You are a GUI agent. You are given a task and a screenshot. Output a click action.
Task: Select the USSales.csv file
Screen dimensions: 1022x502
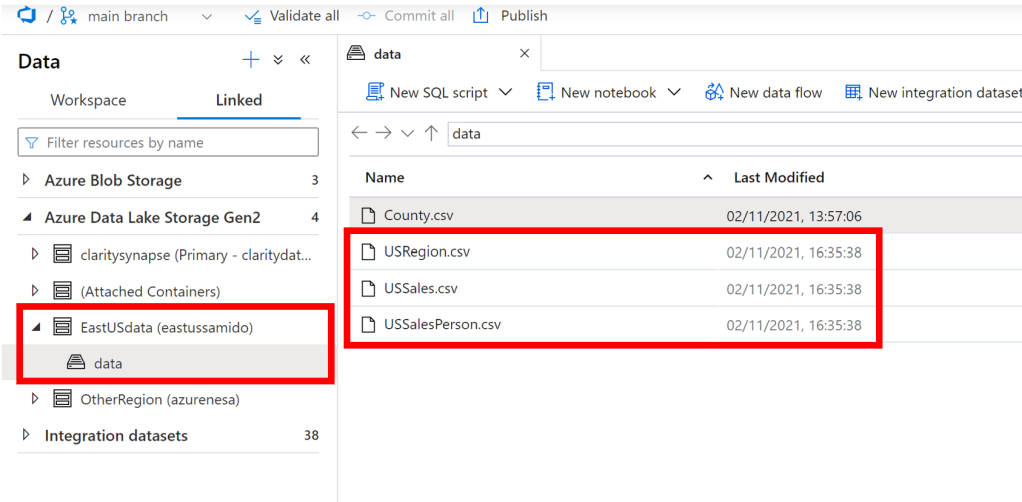(x=420, y=288)
